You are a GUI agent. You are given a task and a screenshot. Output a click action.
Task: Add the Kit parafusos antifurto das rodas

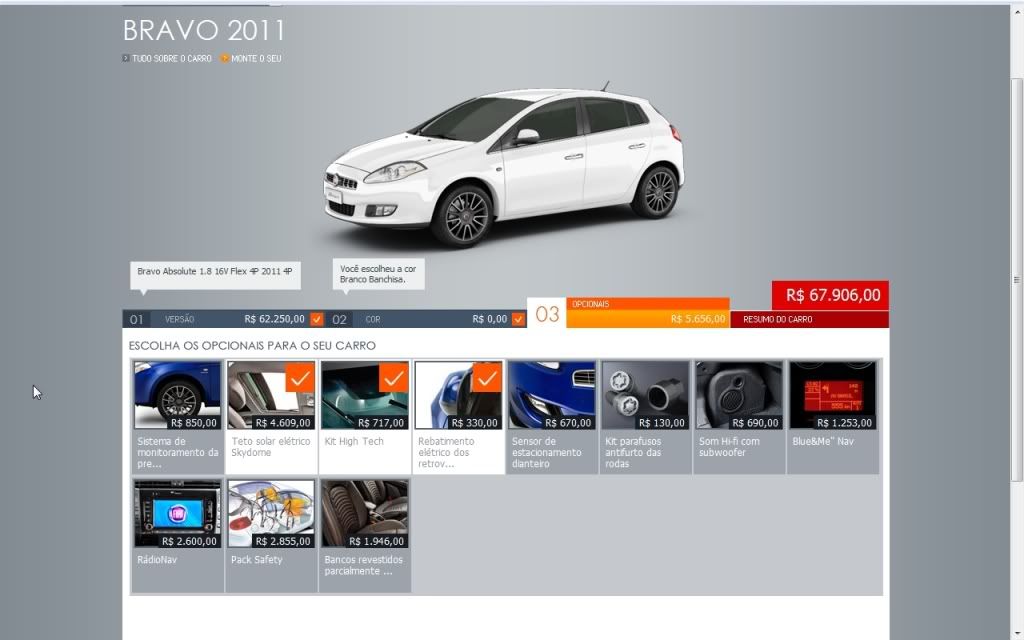(x=645, y=417)
